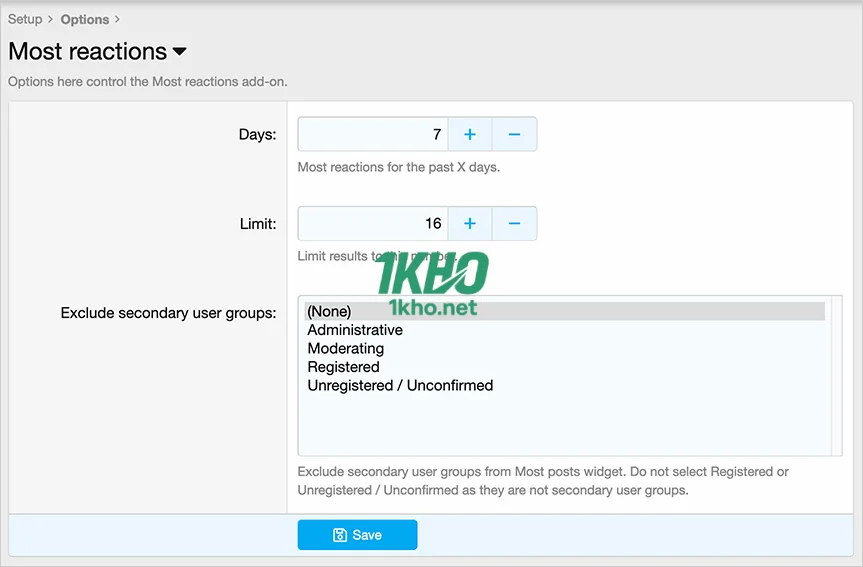Increase the Limit value with plus
Viewport: 863px width, 567px height.
[470, 223]
